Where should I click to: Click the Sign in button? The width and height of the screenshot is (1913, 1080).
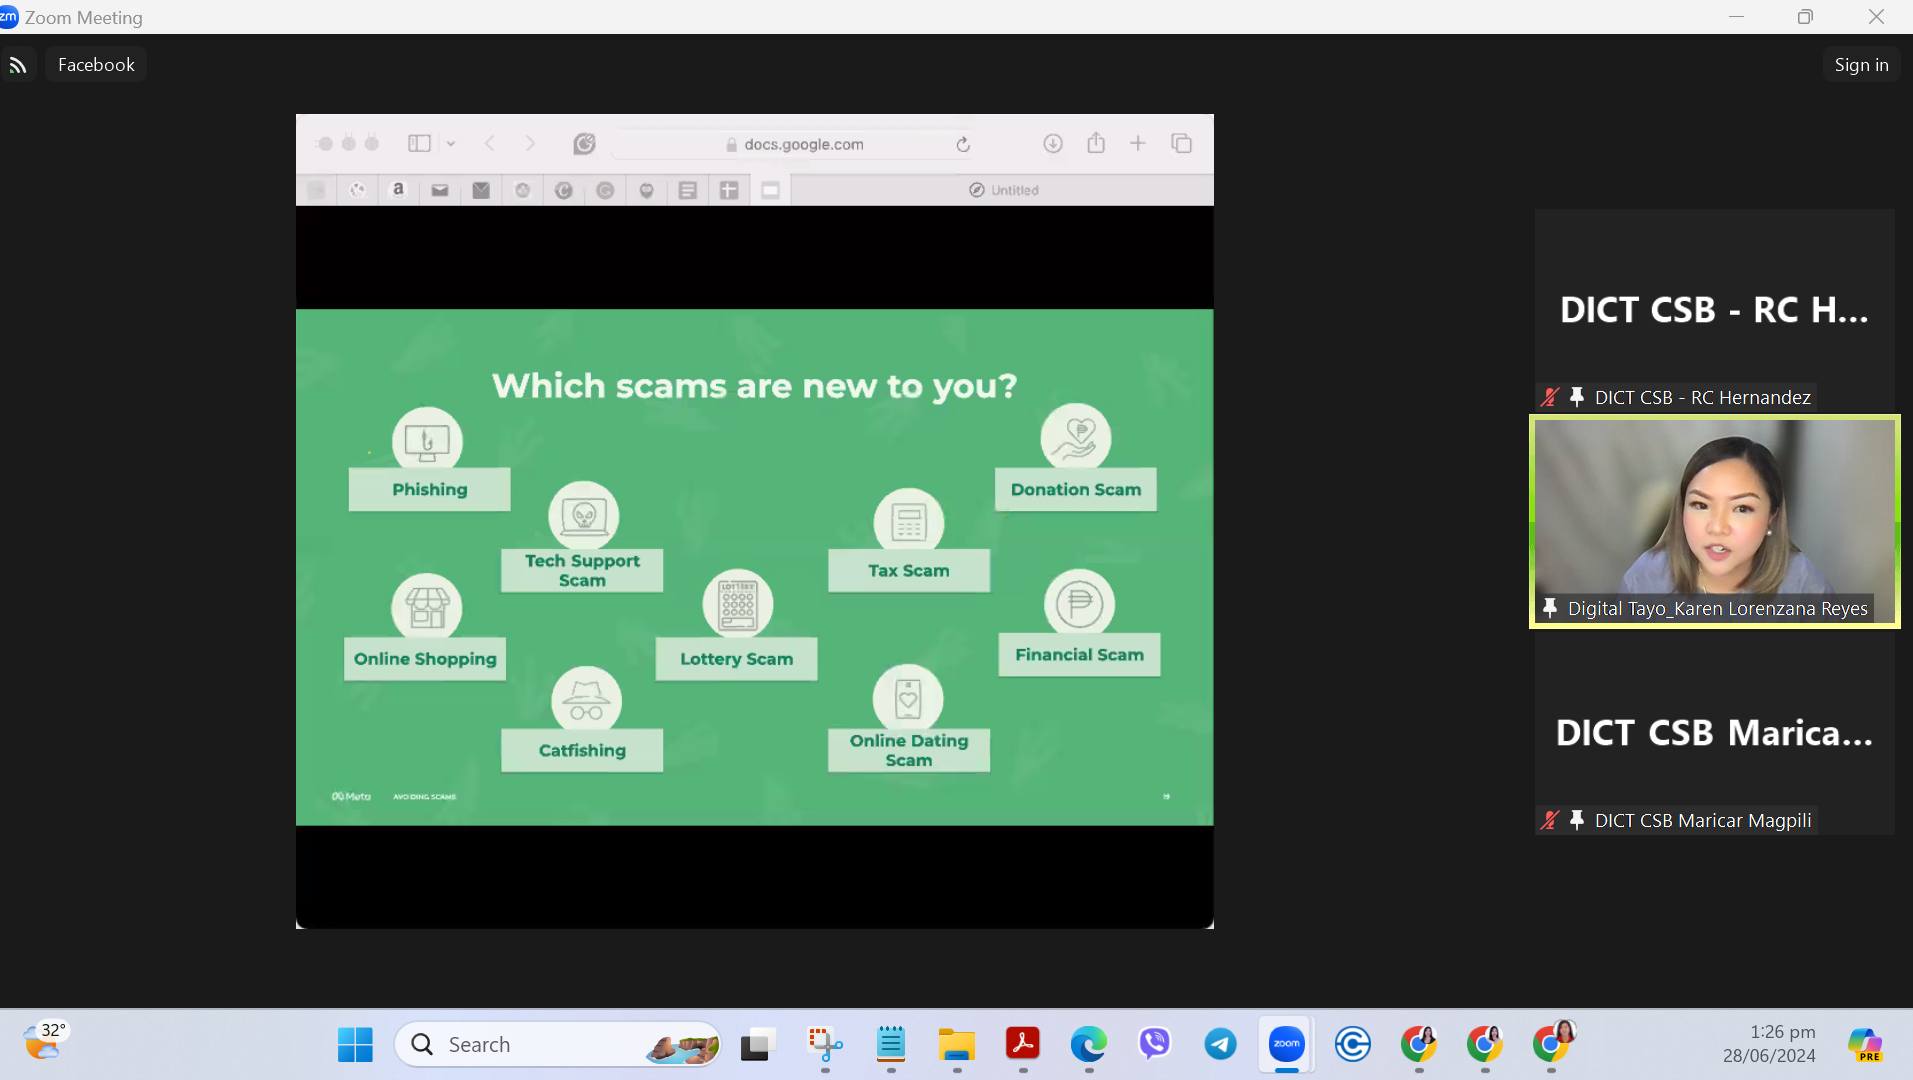click(x=1861, y=65)
